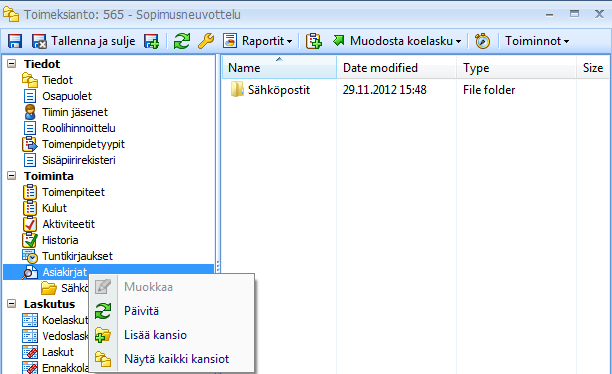Select Osapuolet in the tree
The image size is (612, 374).
57,96
